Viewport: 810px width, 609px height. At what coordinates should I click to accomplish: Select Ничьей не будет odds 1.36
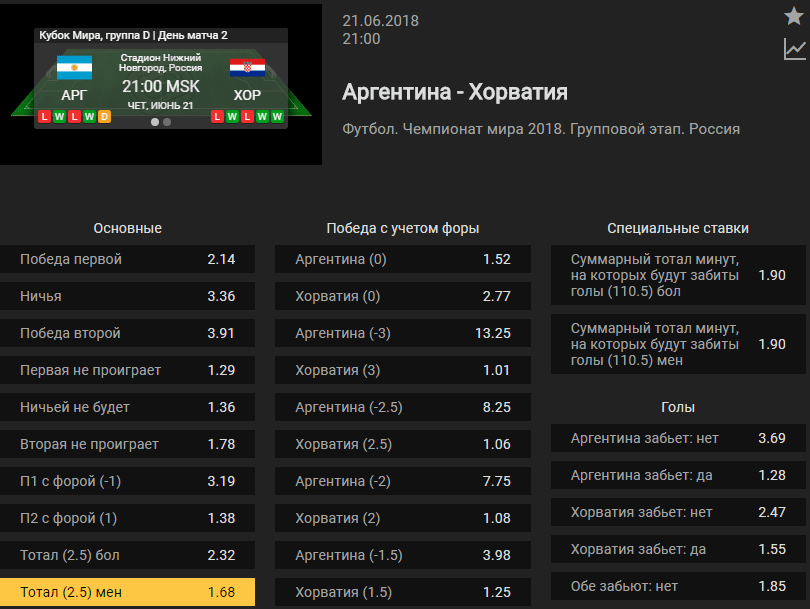tap(128, 407)
